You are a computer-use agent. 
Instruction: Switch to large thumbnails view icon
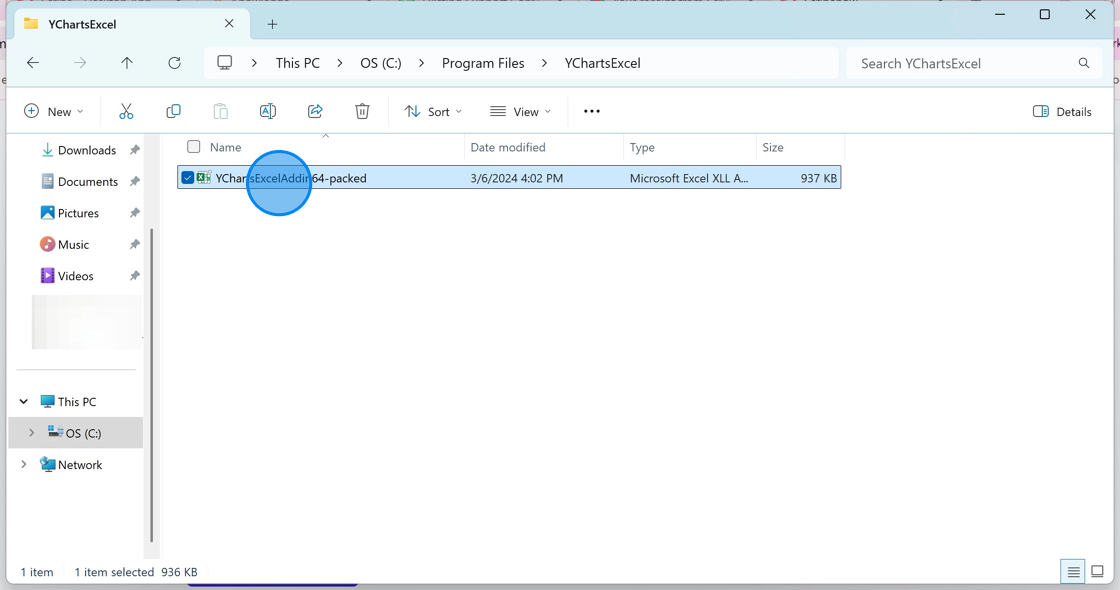pyautogui.click(x=1097, y=571)
